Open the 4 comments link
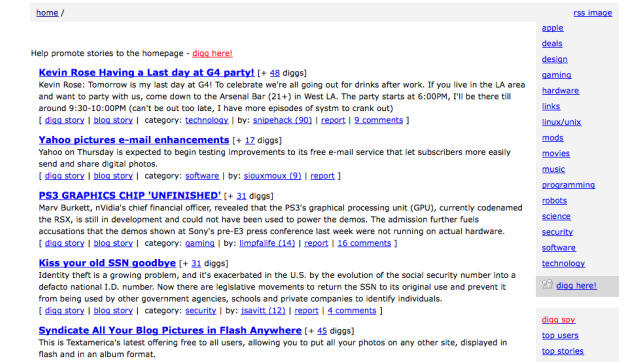Viewport: 640px width, 362px height. (x=352, y=311)
